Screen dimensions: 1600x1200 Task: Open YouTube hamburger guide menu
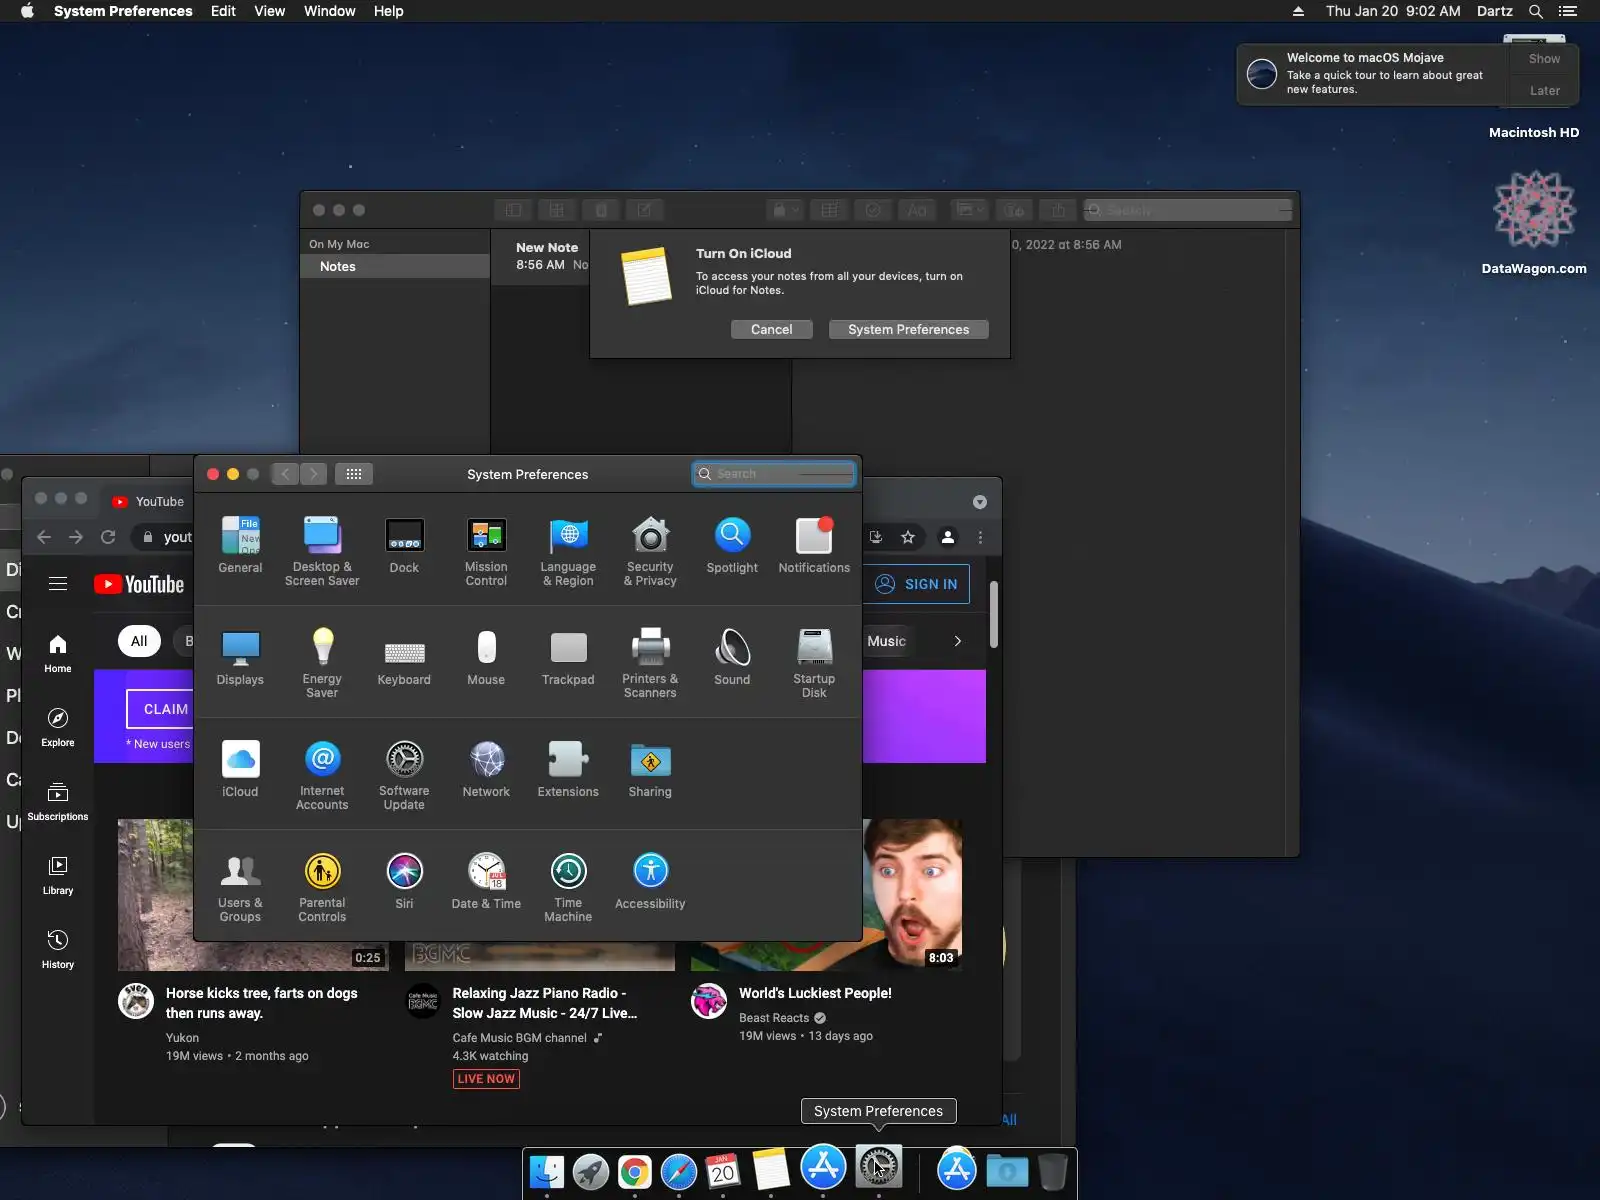58,584
